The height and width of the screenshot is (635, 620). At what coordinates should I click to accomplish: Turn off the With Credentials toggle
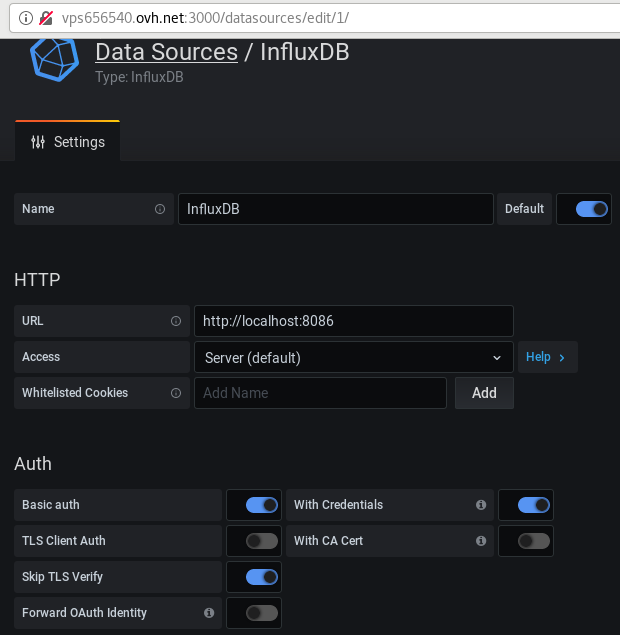tap(534, 505)
